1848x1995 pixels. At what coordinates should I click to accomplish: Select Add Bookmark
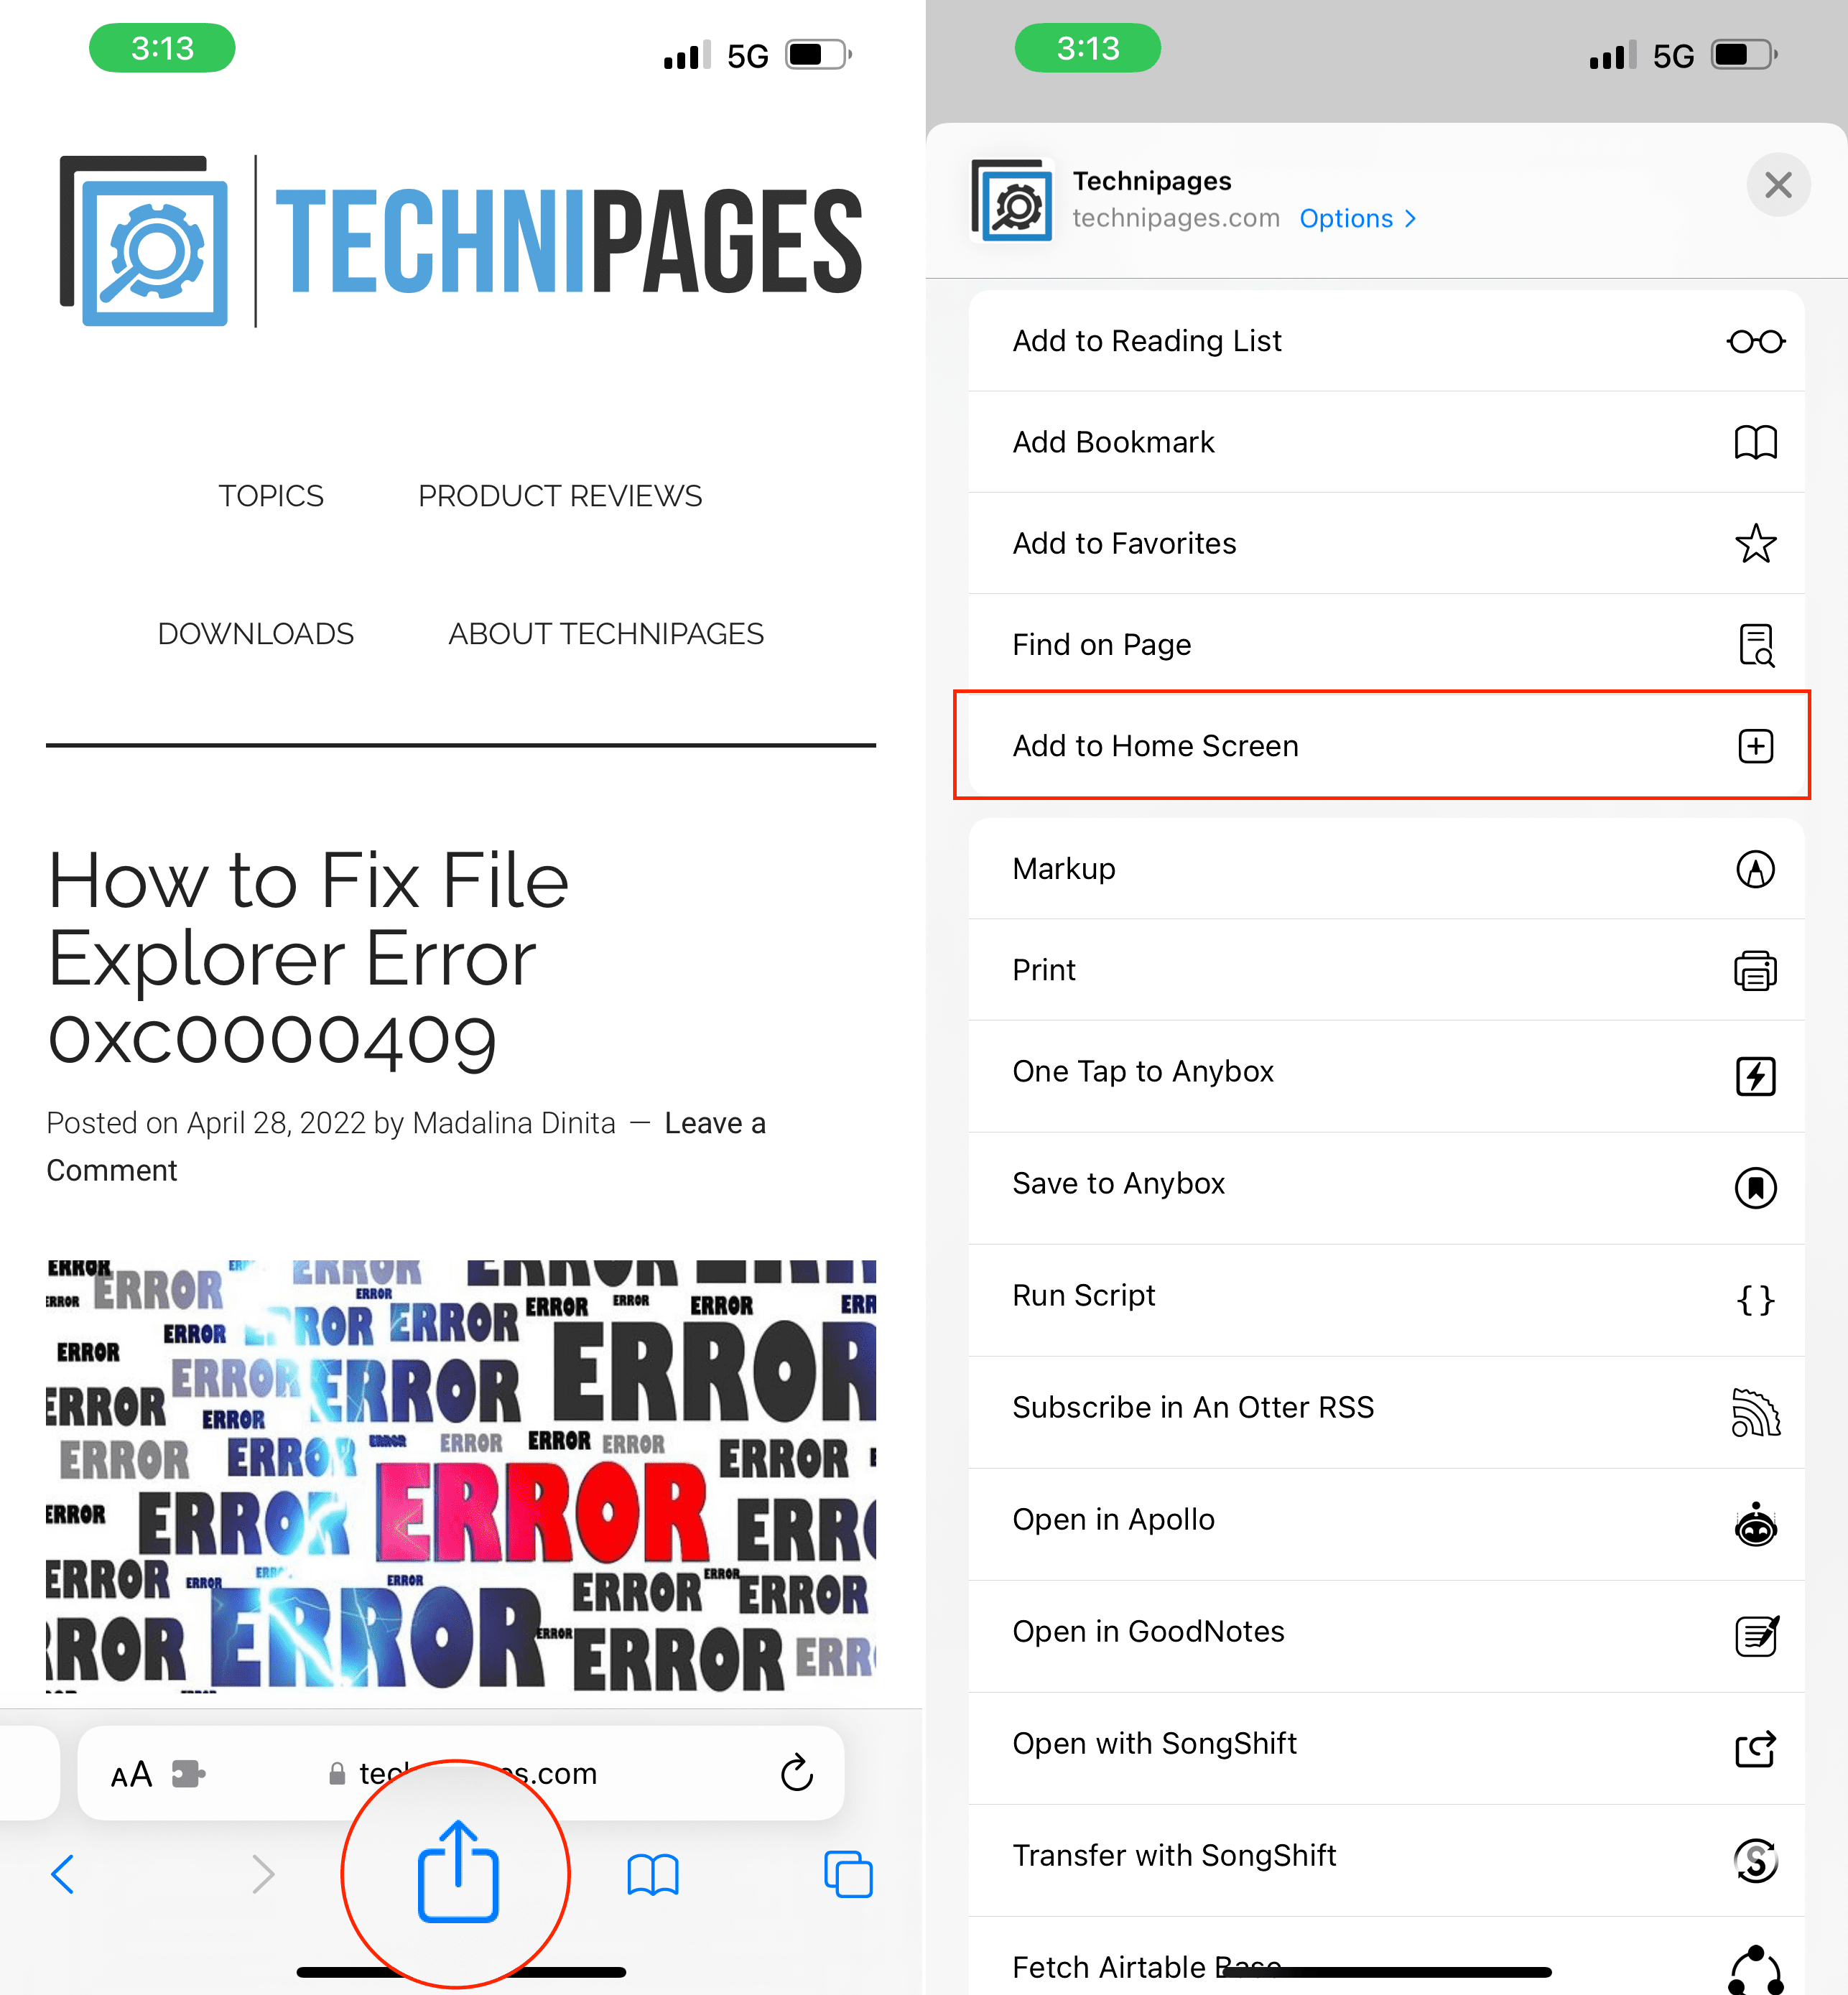pos(1386,442)
